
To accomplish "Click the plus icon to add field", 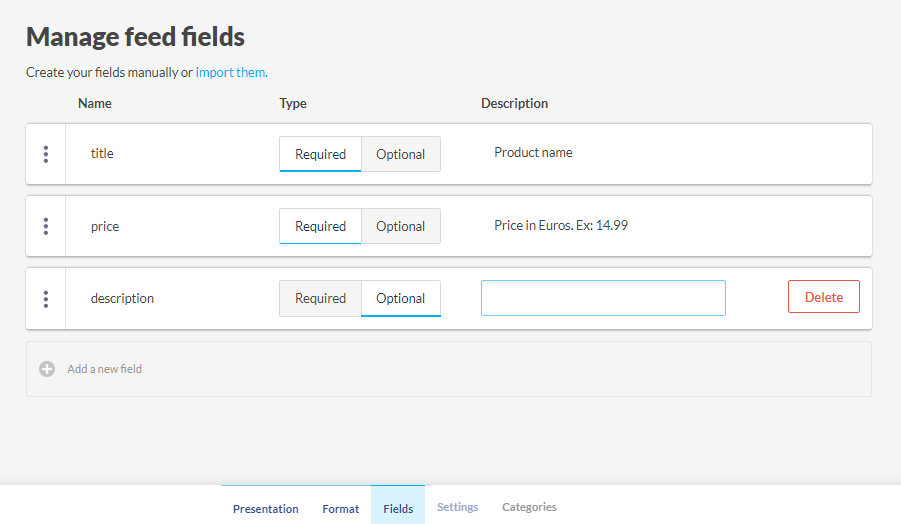I will 47,369.
